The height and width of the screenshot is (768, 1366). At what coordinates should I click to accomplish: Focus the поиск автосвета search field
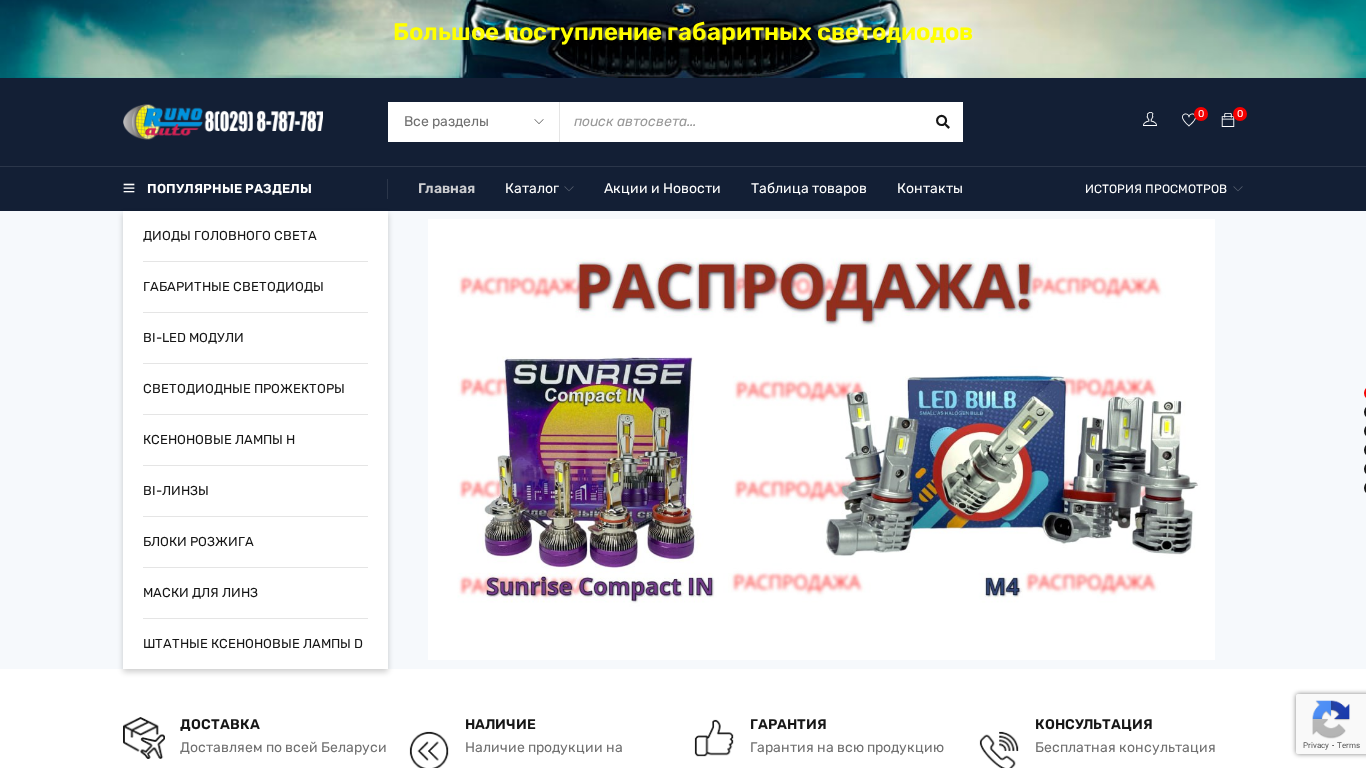pos(741,122)
